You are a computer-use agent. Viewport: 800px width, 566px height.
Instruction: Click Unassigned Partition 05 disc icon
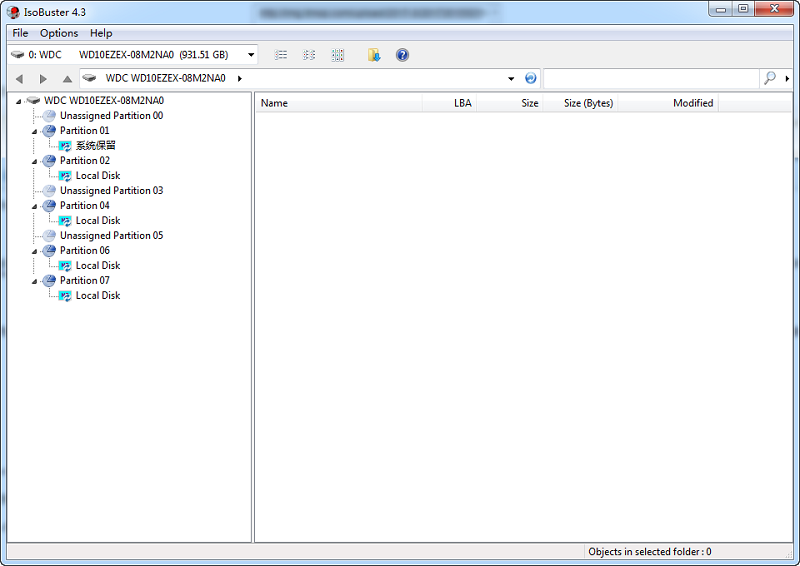[49, 236]
